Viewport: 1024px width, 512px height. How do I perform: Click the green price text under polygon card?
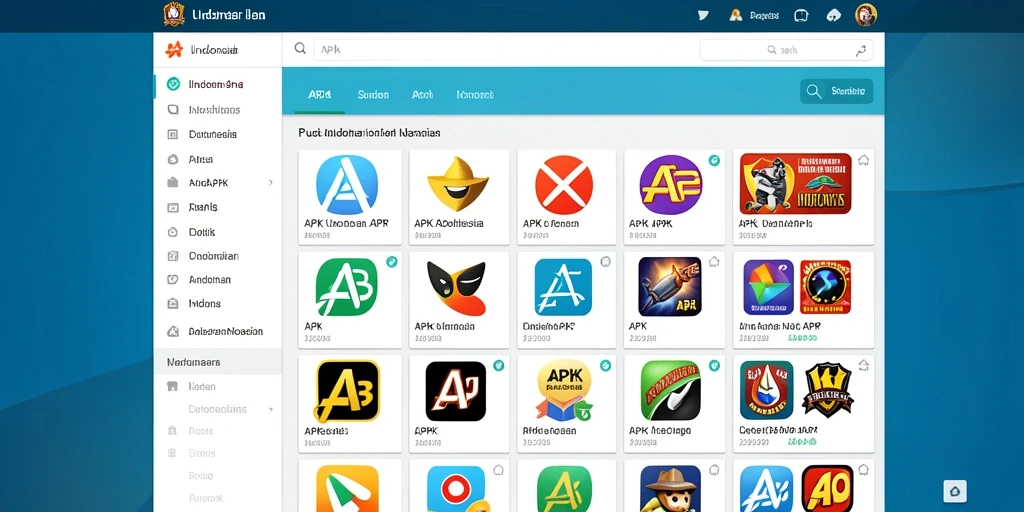pos(803,338)
